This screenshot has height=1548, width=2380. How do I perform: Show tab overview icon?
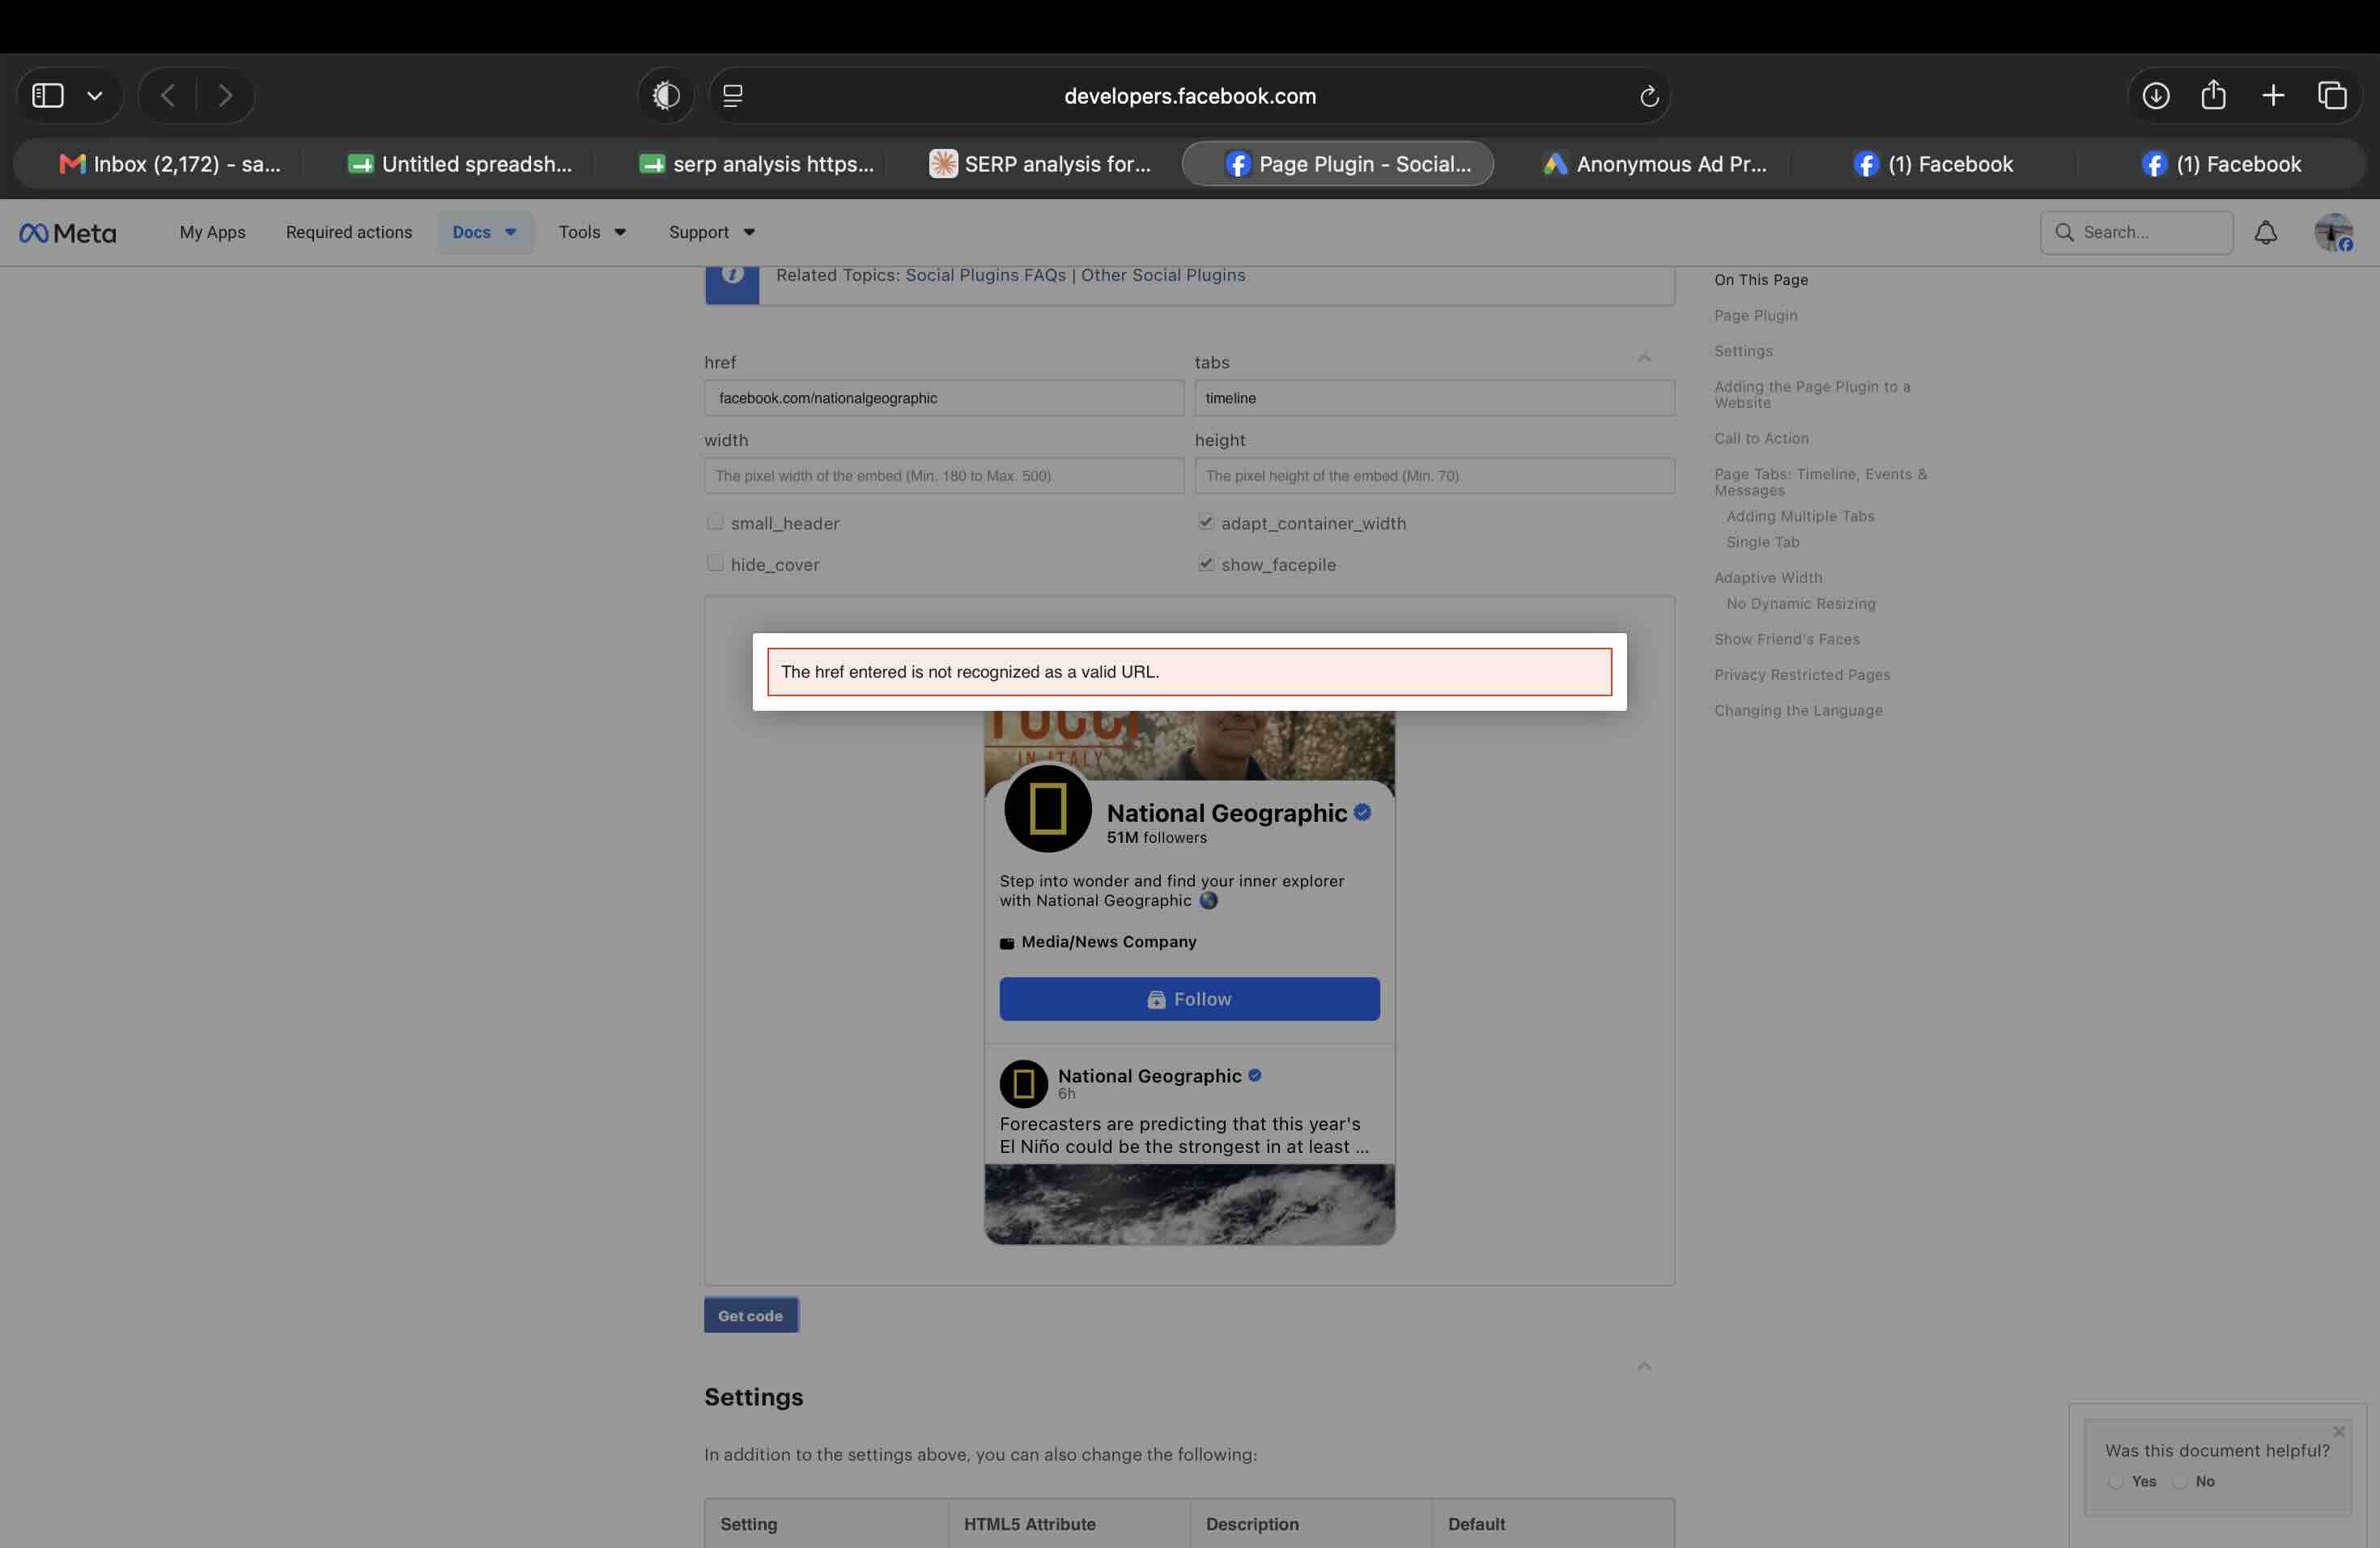pos(2332,96)
